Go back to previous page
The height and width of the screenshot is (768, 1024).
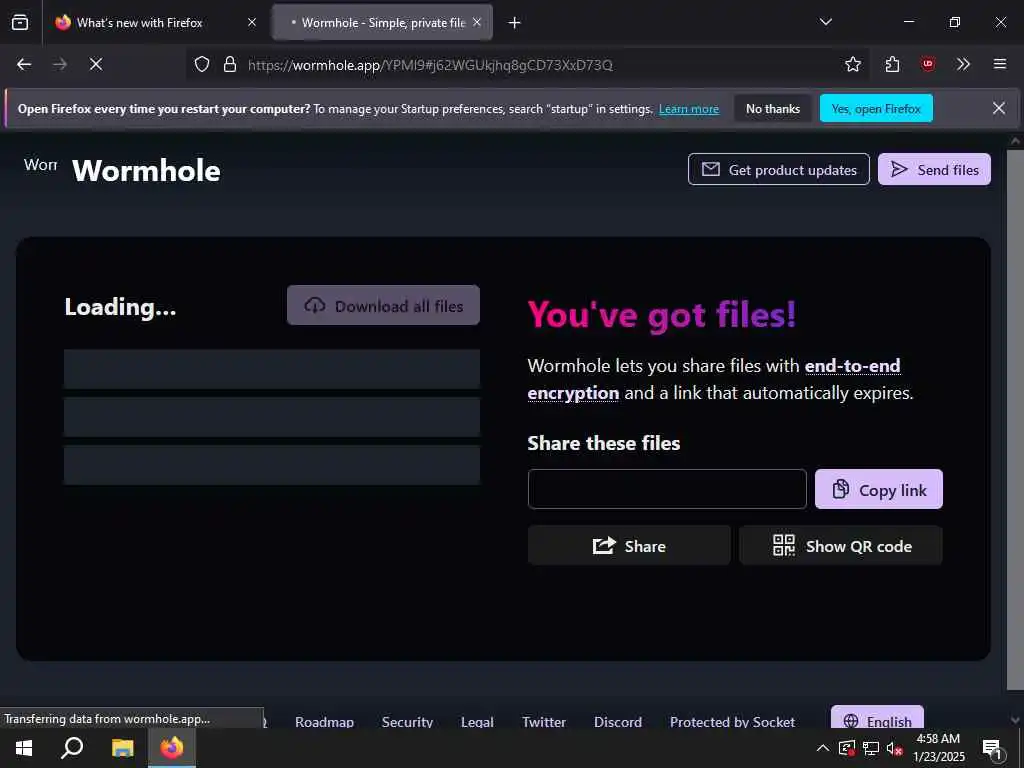point(24,64)
